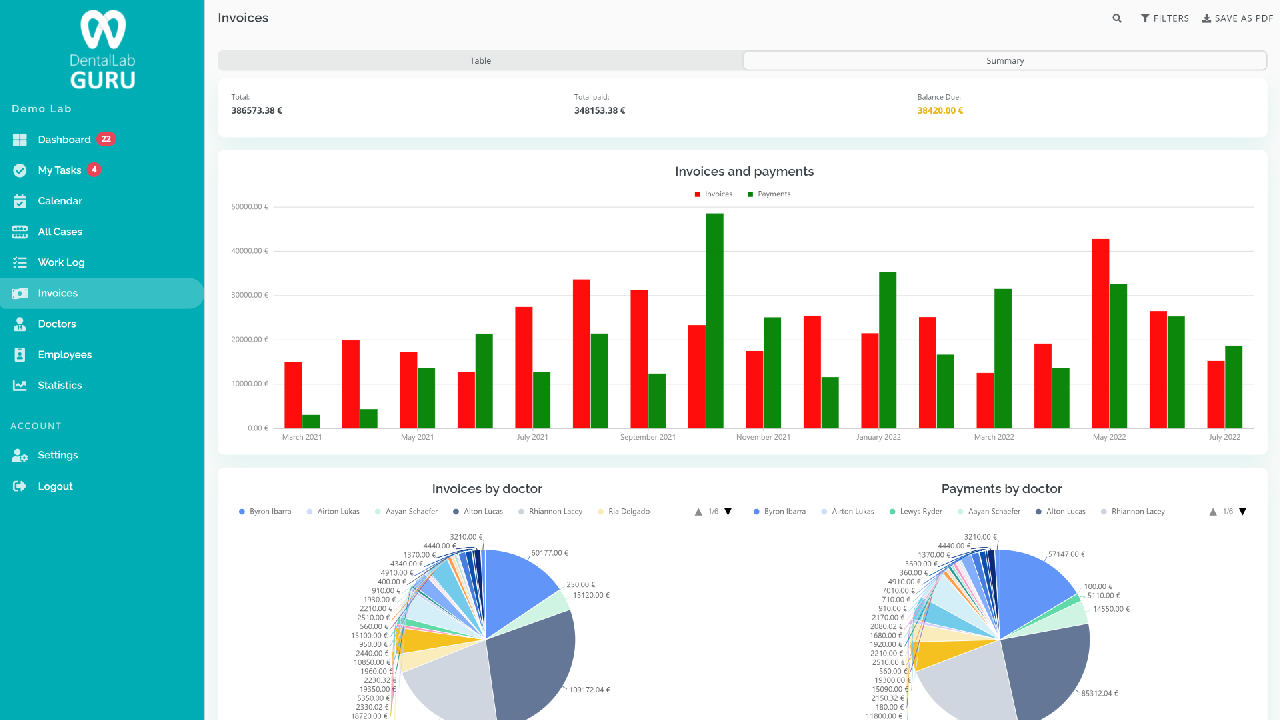Open the Work Log list icon
Viewport: 1280px width, 720px height.
[19, 263]
